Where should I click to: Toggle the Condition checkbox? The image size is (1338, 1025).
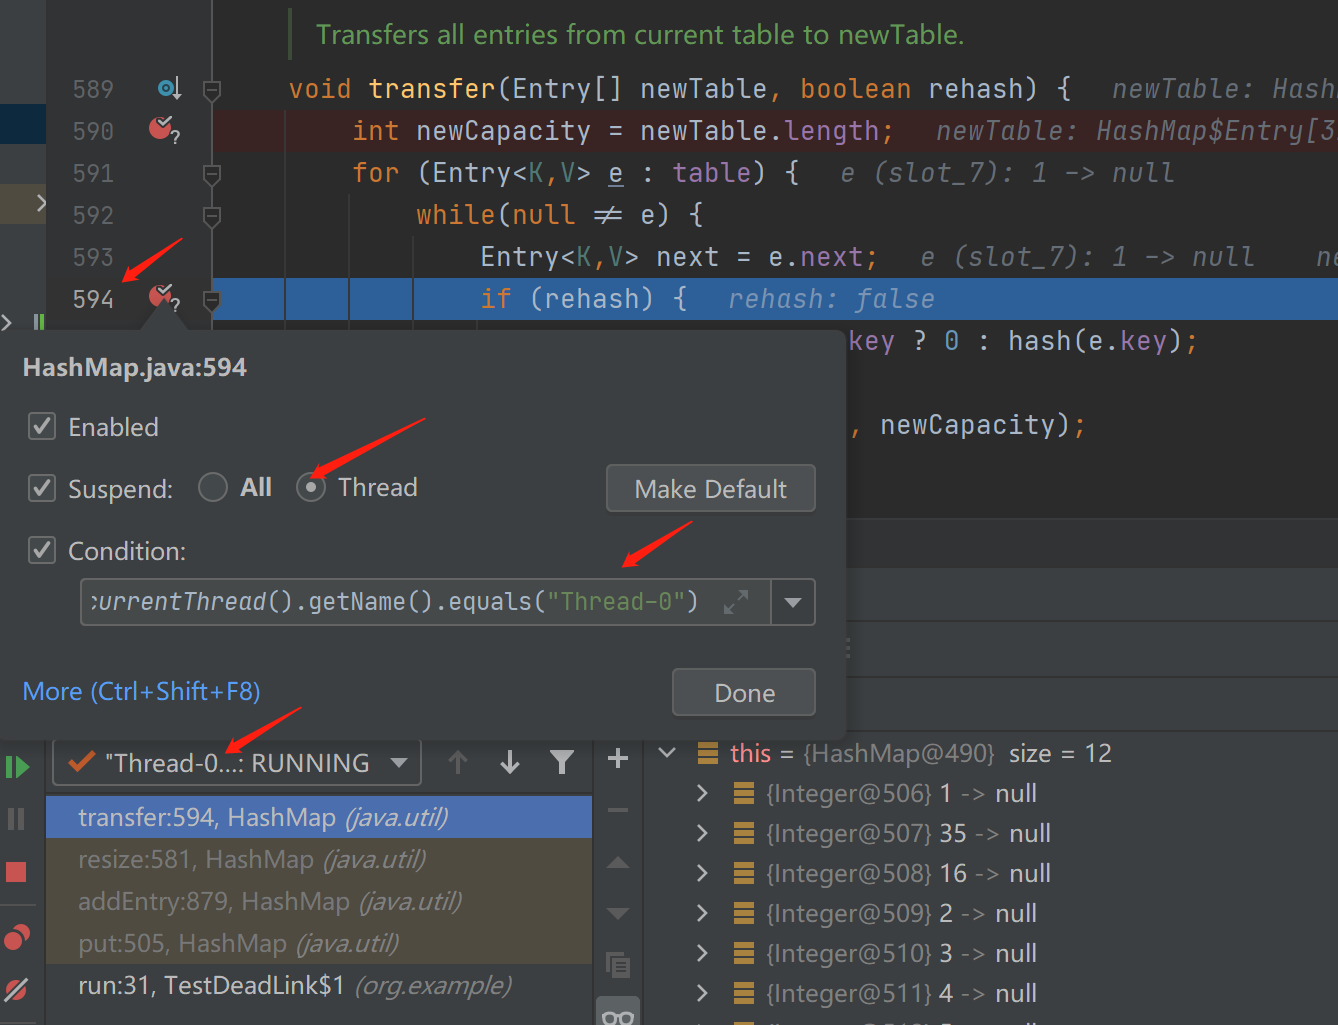pos(42,551)
